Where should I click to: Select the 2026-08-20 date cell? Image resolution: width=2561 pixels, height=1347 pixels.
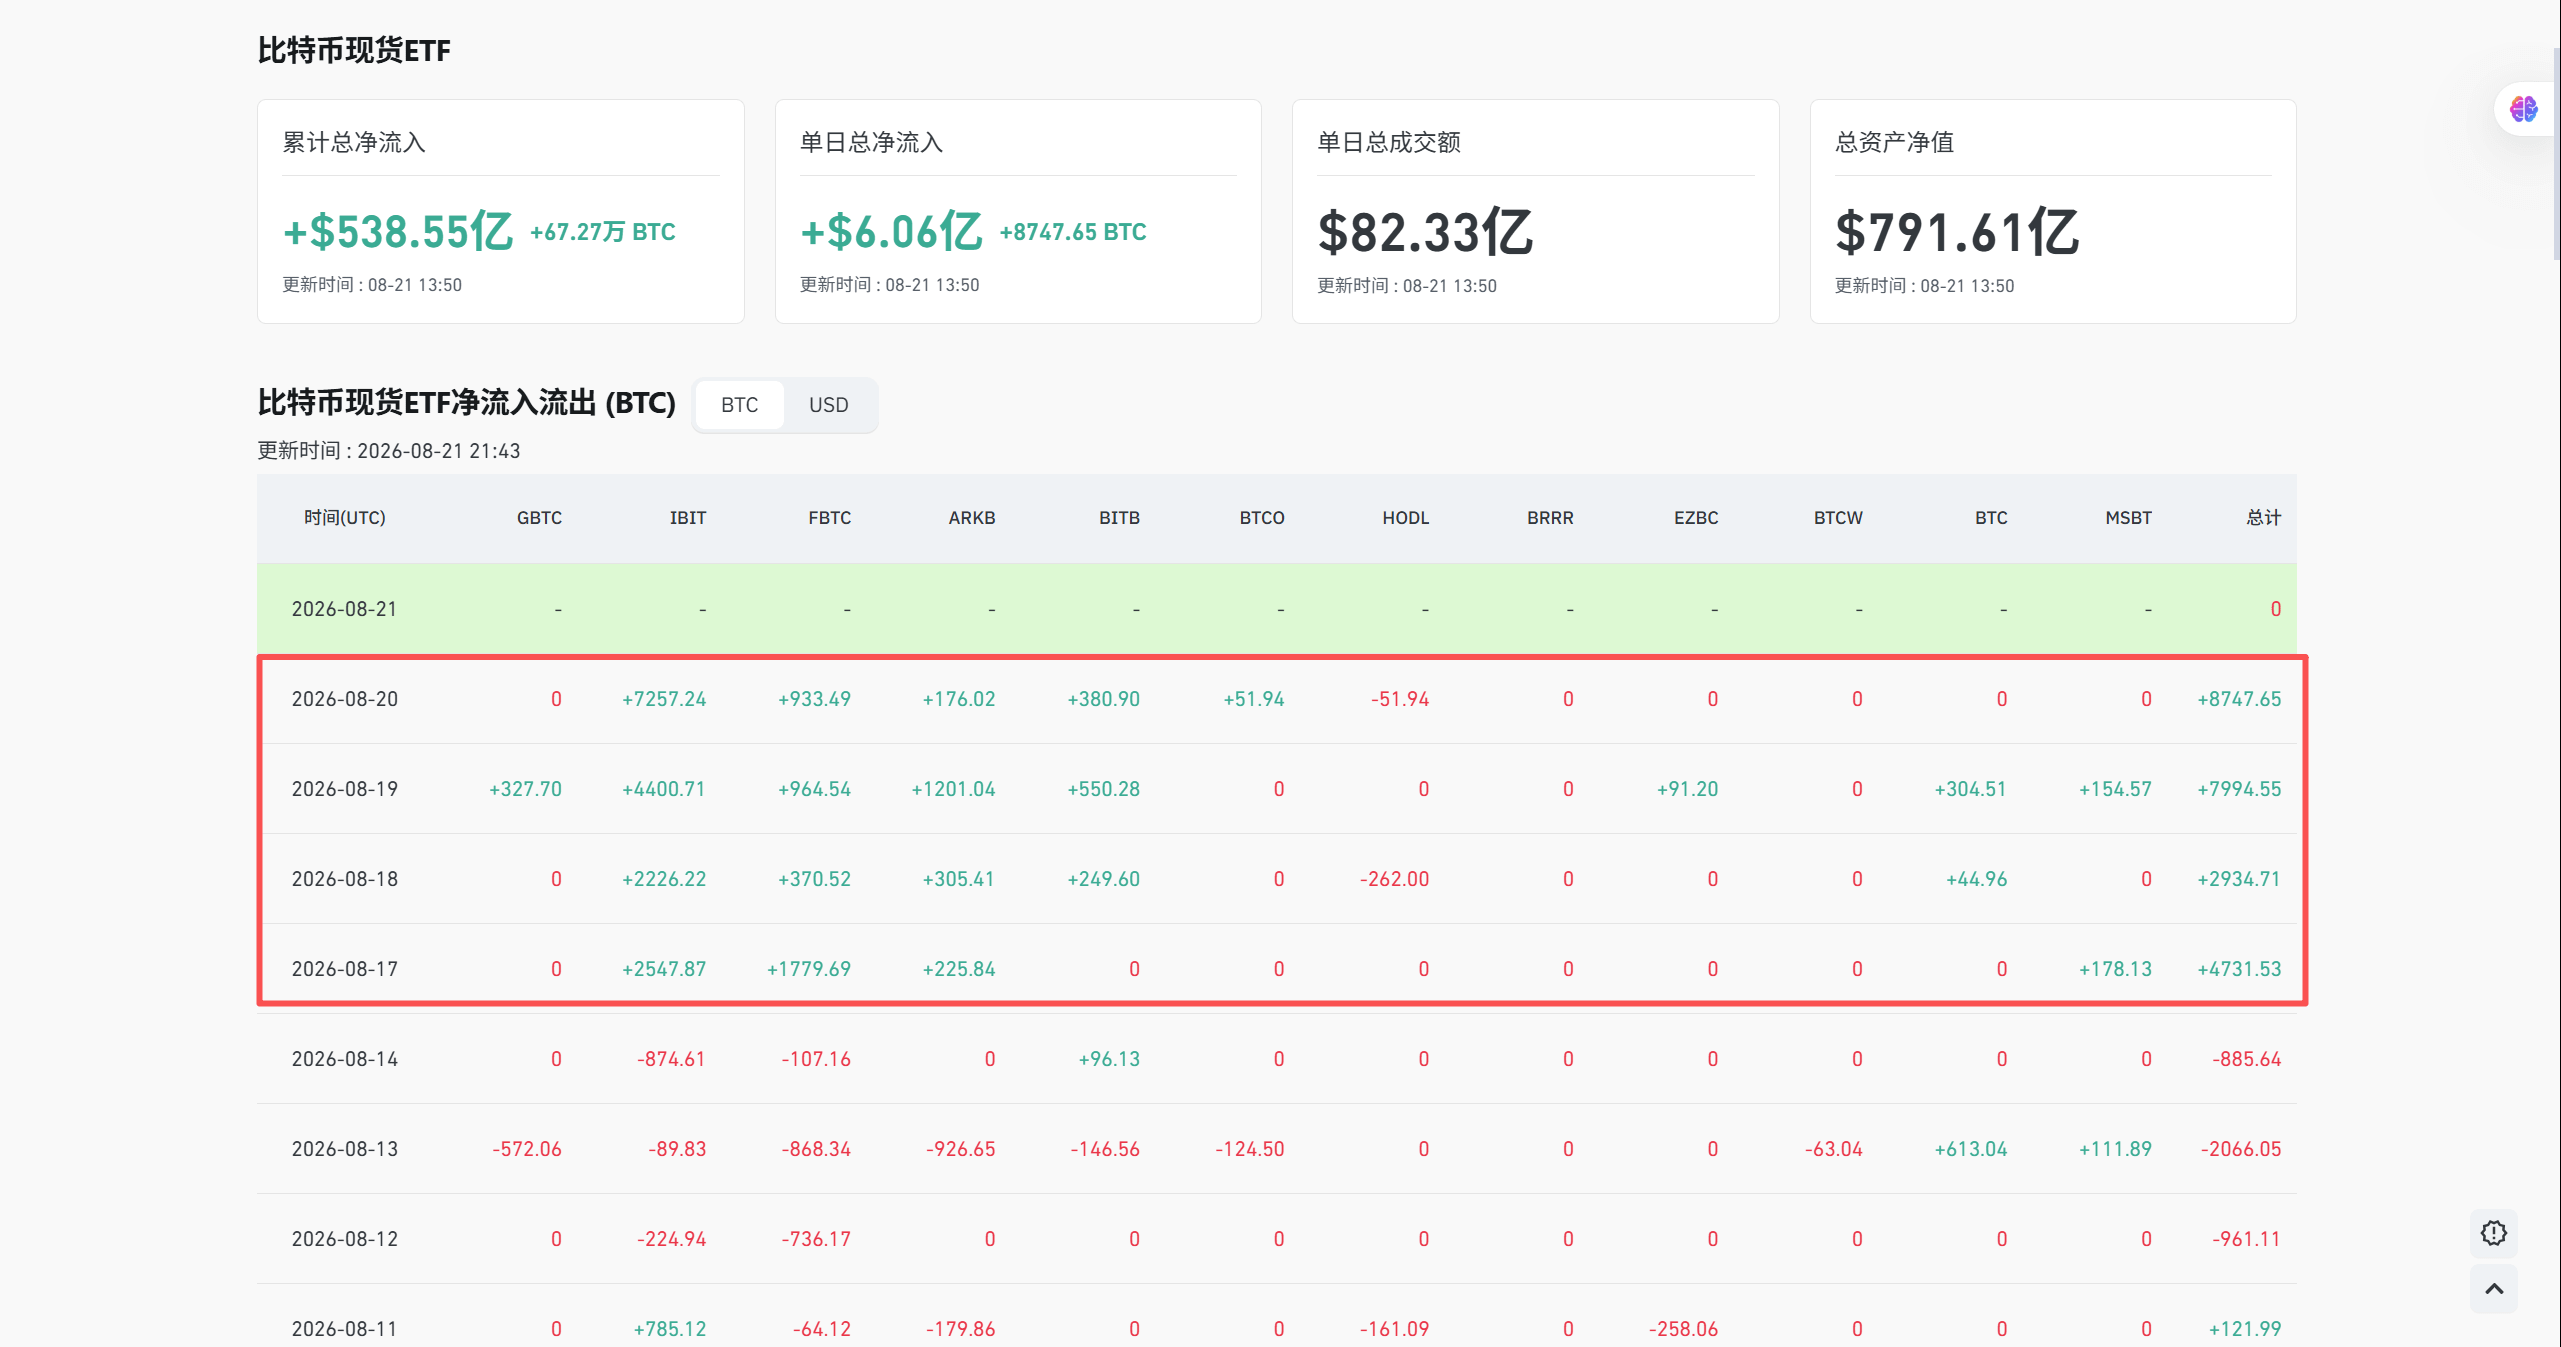click(x=344, y=699)
